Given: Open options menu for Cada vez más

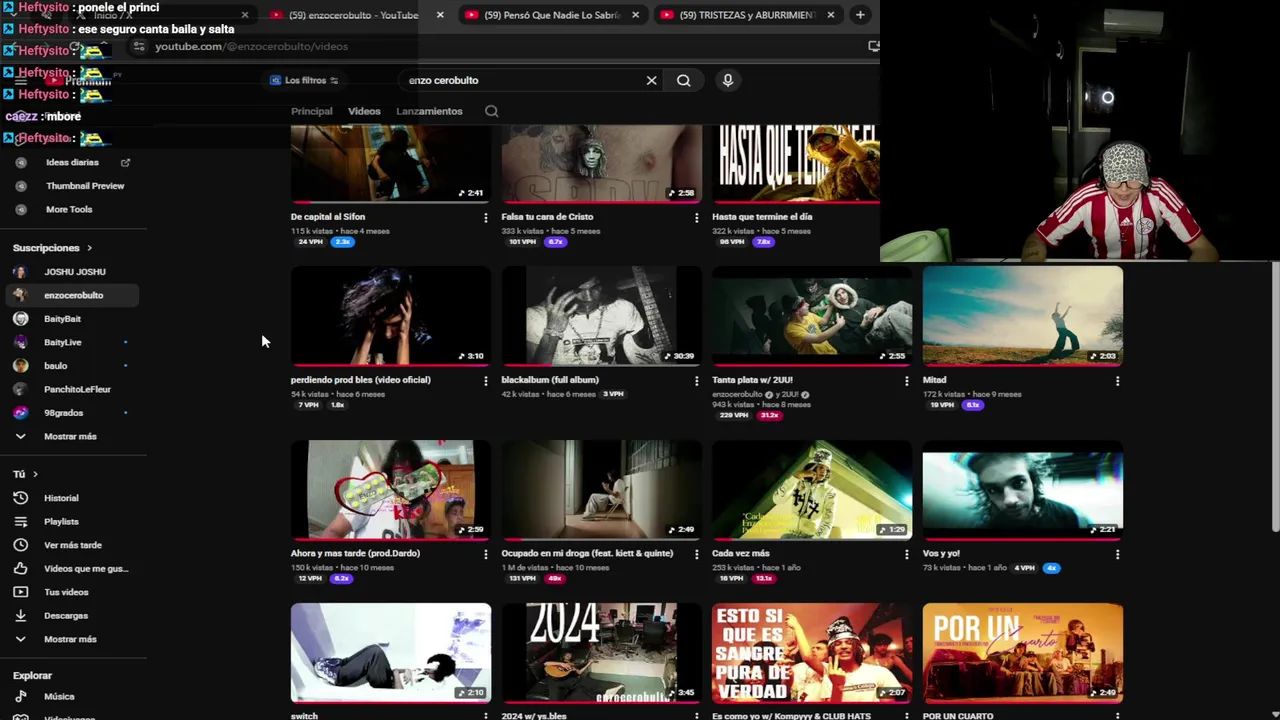Looking at the screenshot, I should pos(907,554).
